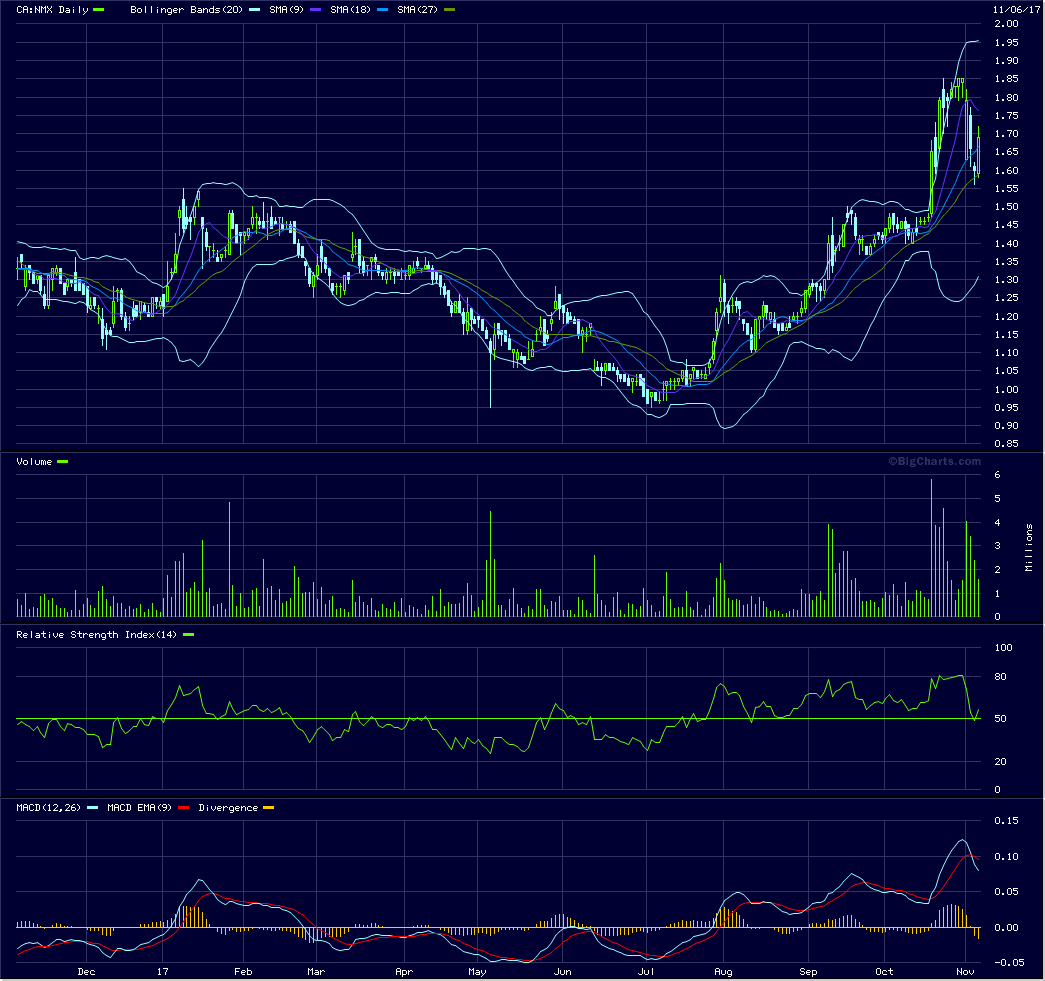Click the Nov month axis label
1045x981 pixels.
click(x=965, y=972)
